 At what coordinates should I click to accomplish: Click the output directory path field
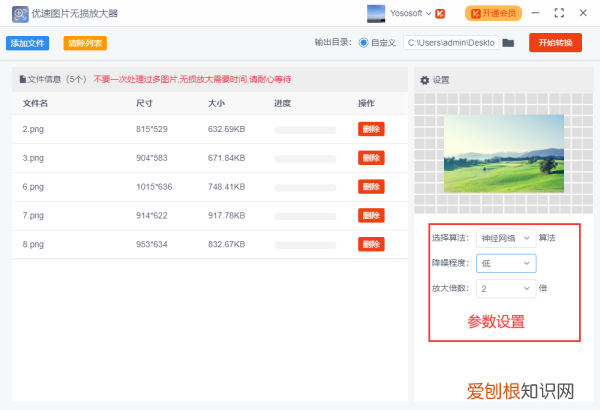click(x=451, y=42)
